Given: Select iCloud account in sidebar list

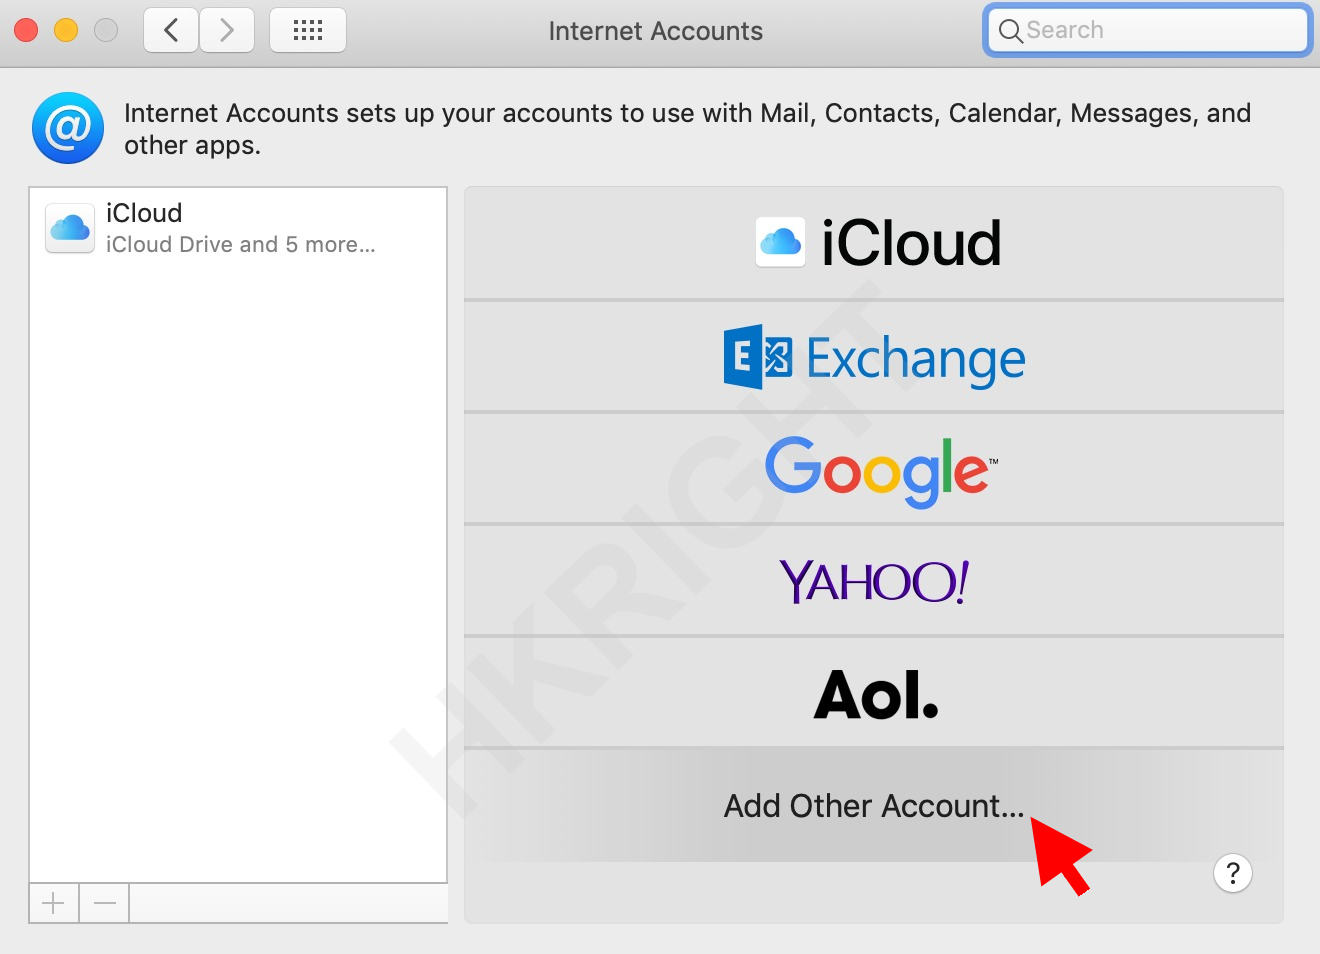Looking at the screenshot, I should click(238, 228).
